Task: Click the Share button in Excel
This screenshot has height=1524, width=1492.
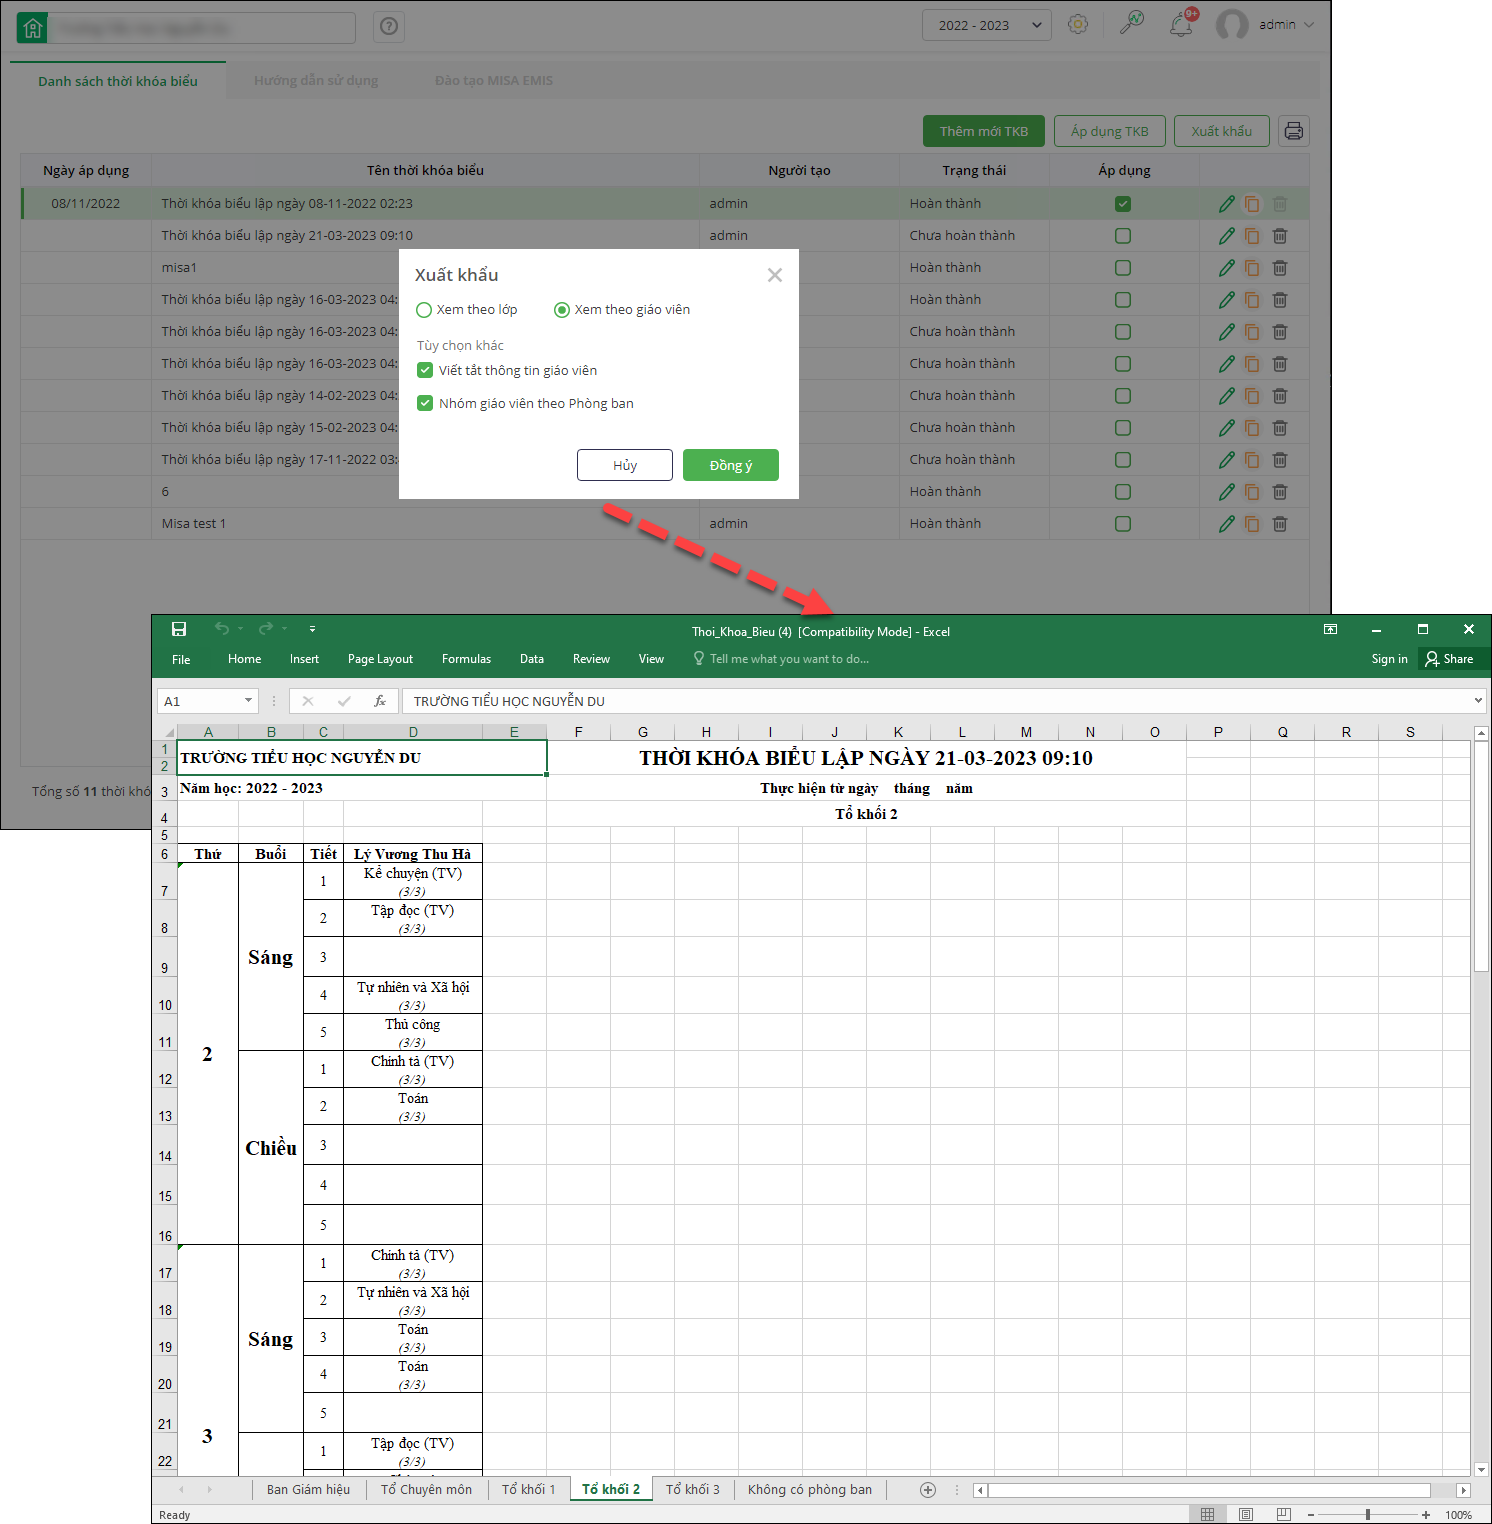Action: point(1450,659)
